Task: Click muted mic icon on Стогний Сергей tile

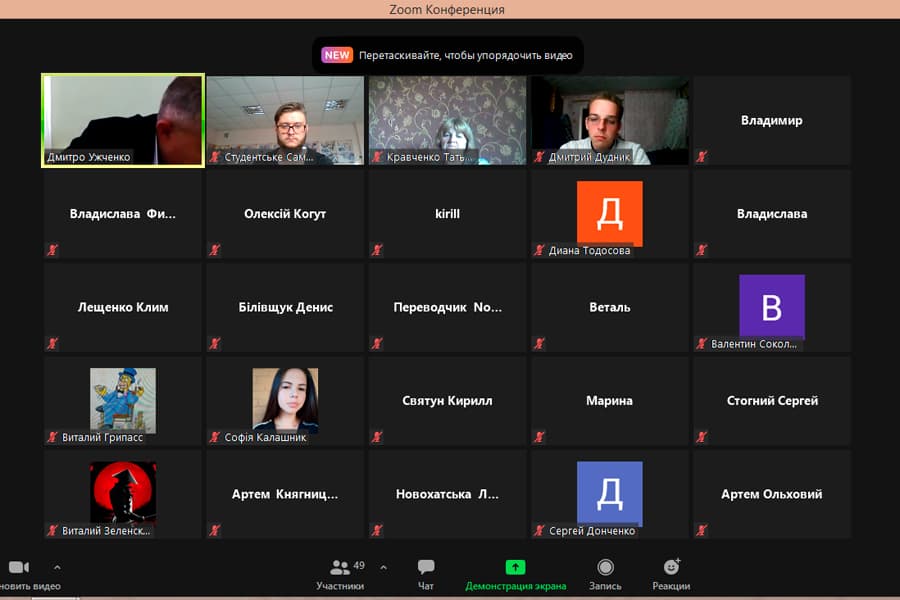Action: [x=701, y=437]
